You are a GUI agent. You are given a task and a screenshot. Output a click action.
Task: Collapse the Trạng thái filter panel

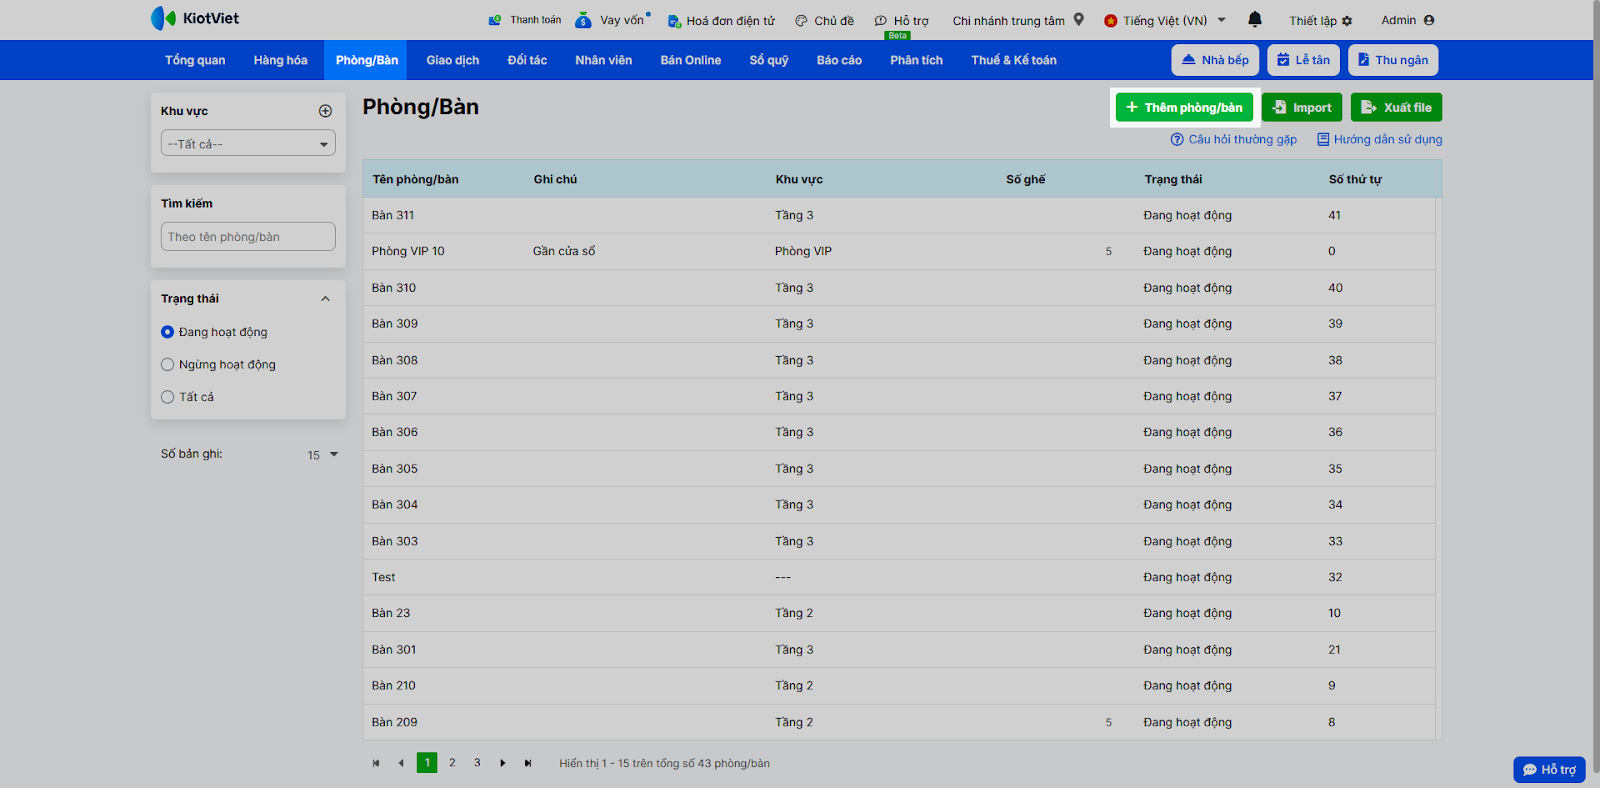325,299
